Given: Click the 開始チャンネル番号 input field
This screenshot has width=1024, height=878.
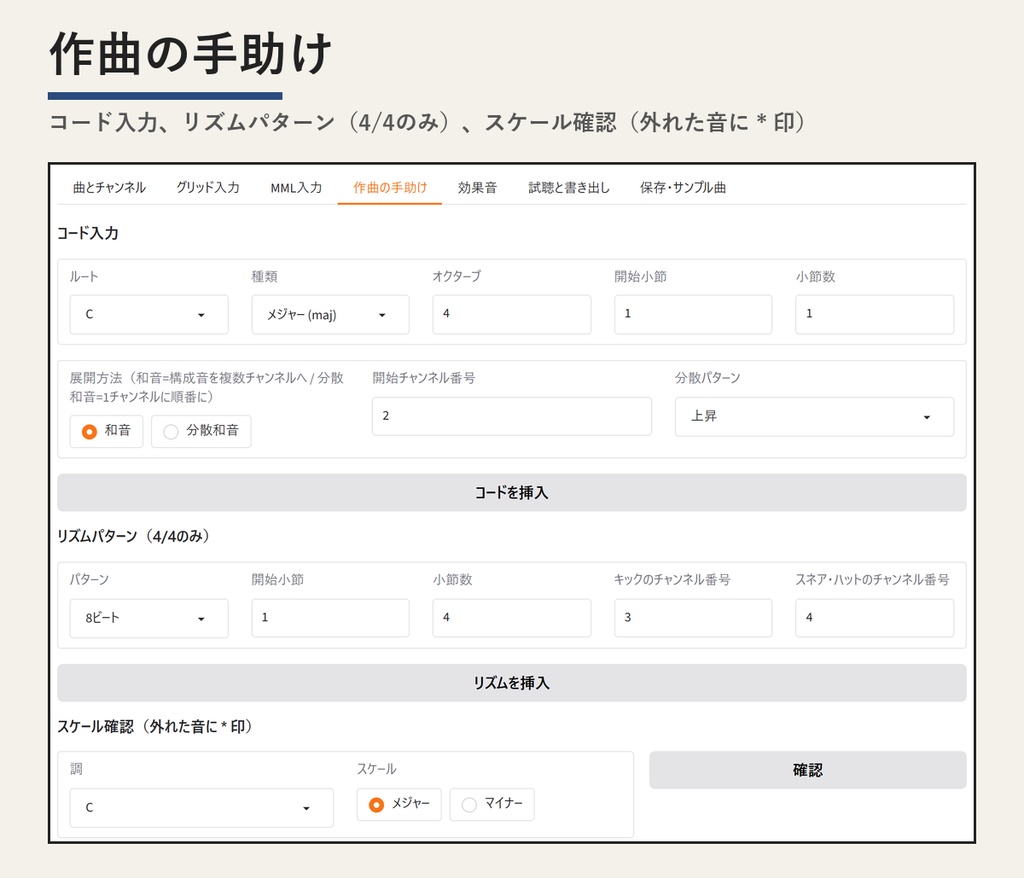Looking at the screenshot, I should click(x=512, y=416).
